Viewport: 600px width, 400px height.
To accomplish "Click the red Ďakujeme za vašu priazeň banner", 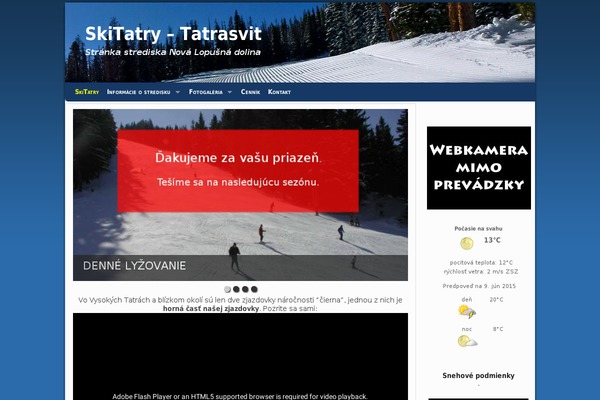I will tap(238, 171).
